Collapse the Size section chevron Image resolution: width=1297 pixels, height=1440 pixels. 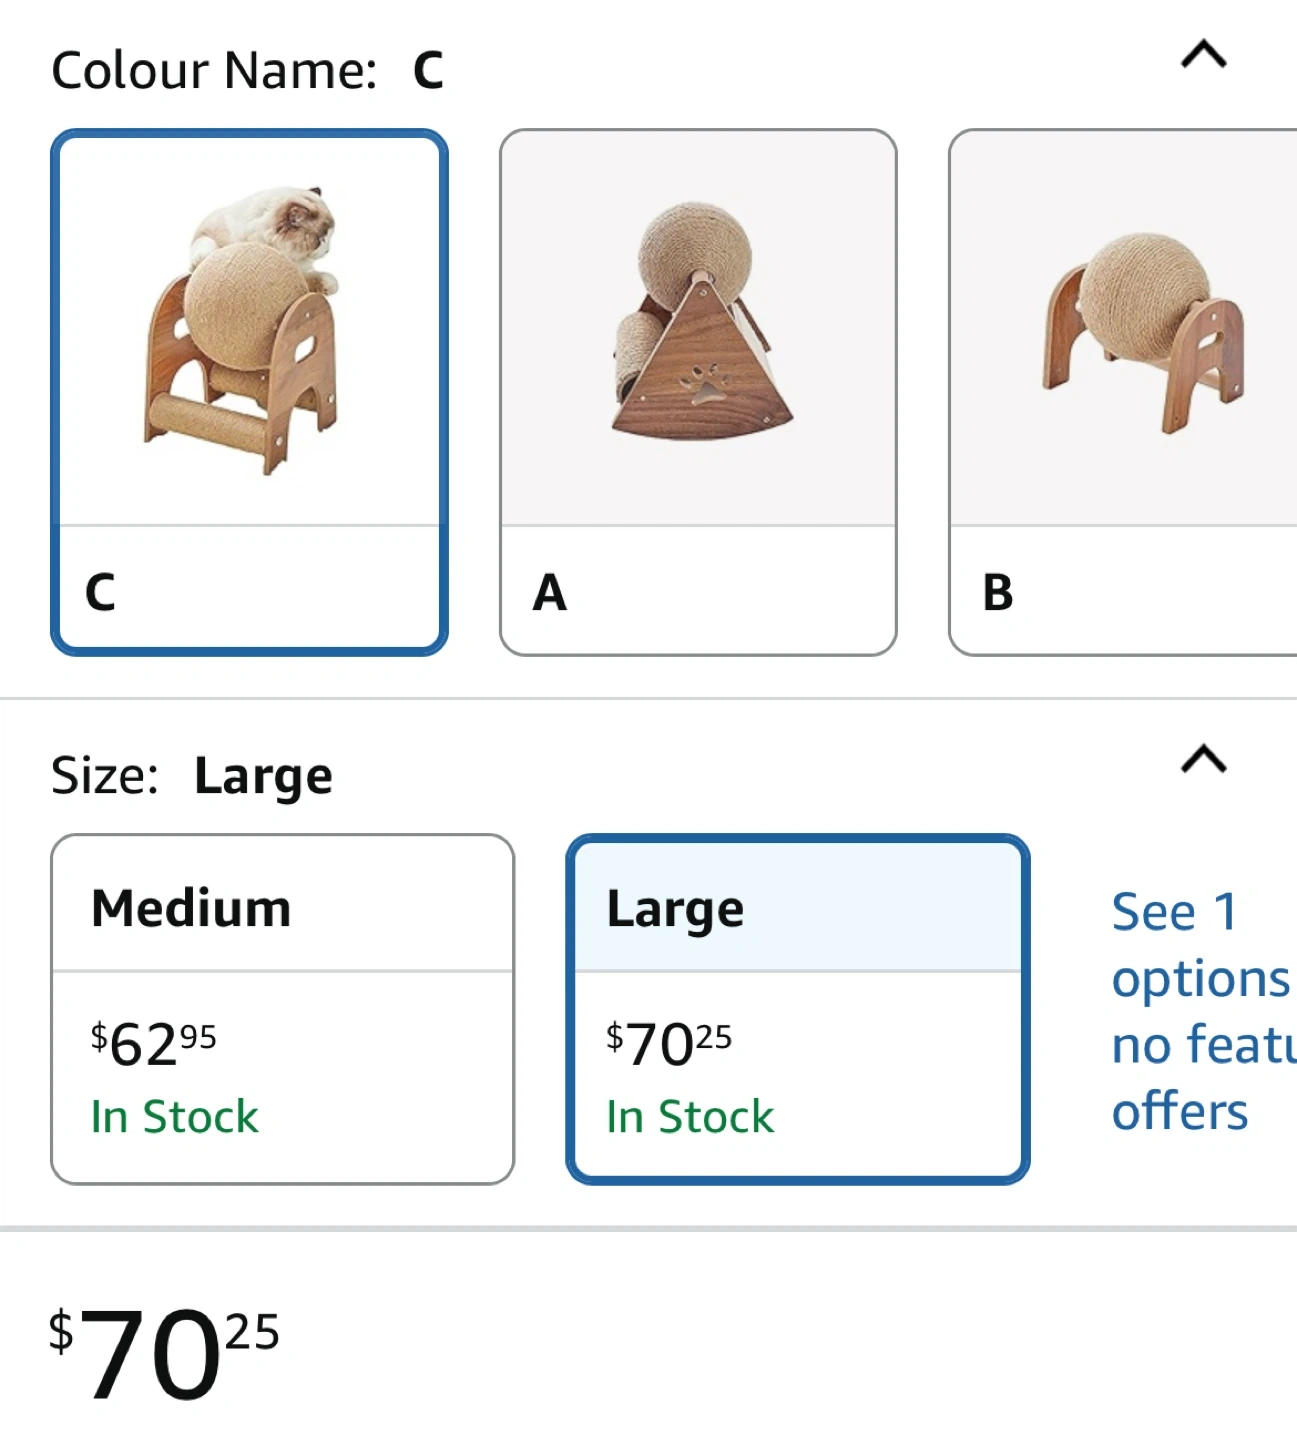coord(1203,759)
